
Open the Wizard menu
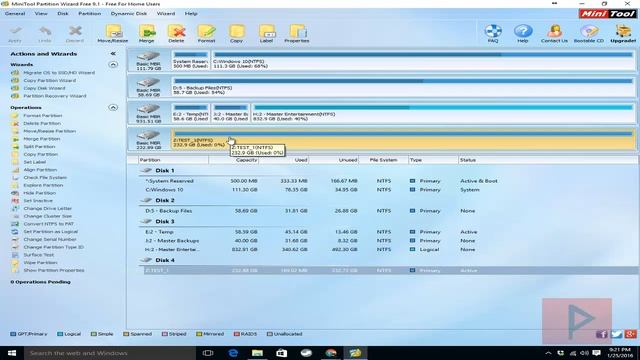[x=166, y=13]
